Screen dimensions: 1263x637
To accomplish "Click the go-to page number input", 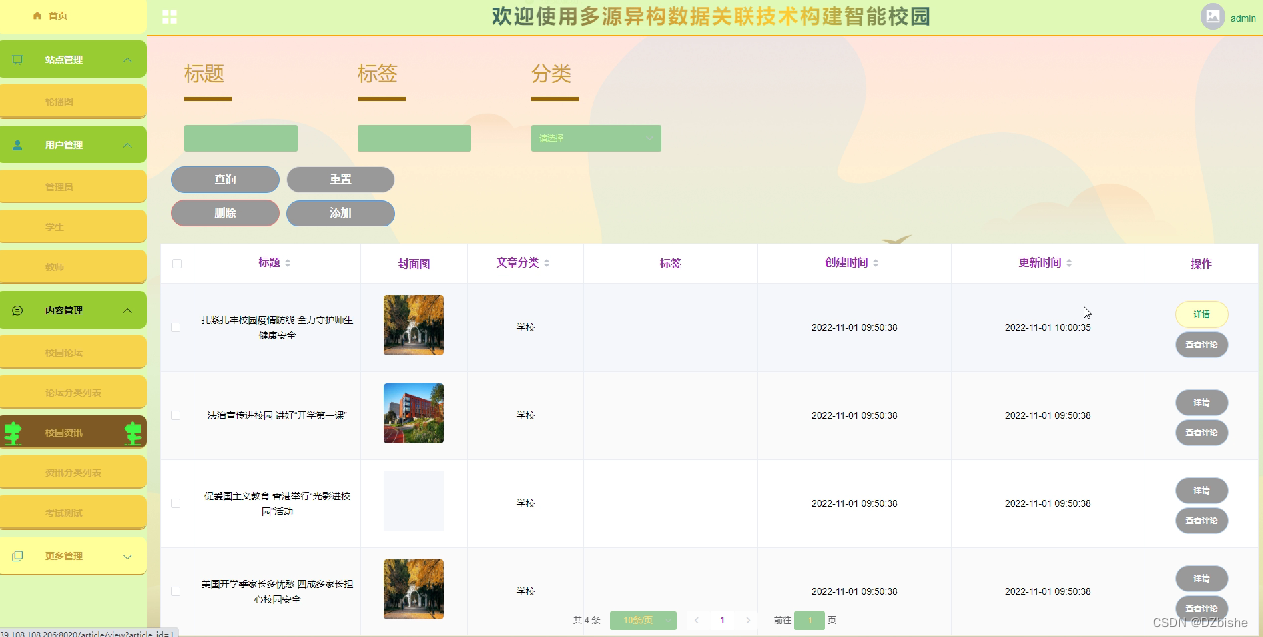I will tap(809, 620).
